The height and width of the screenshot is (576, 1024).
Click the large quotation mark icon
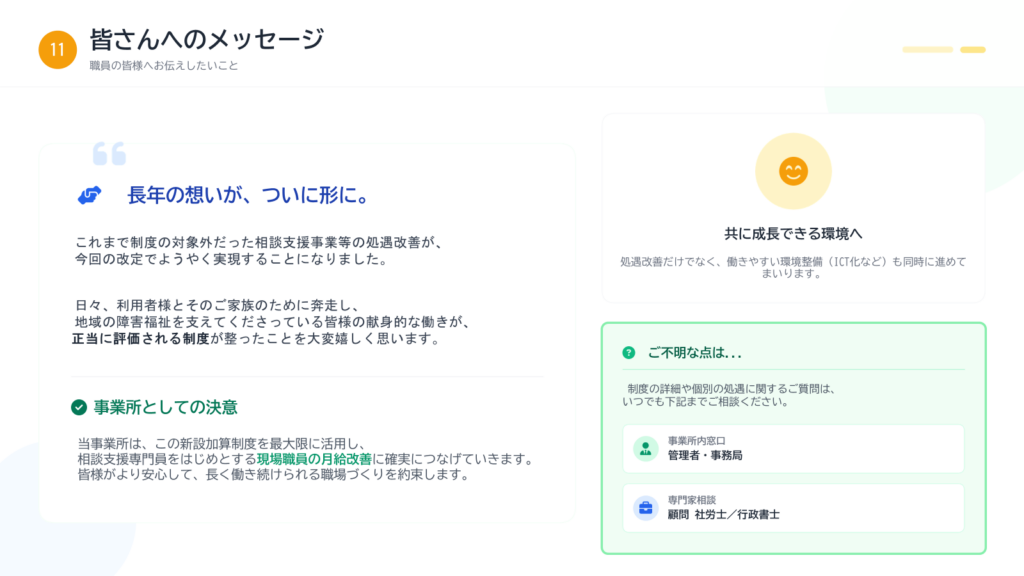click(109, 153)
